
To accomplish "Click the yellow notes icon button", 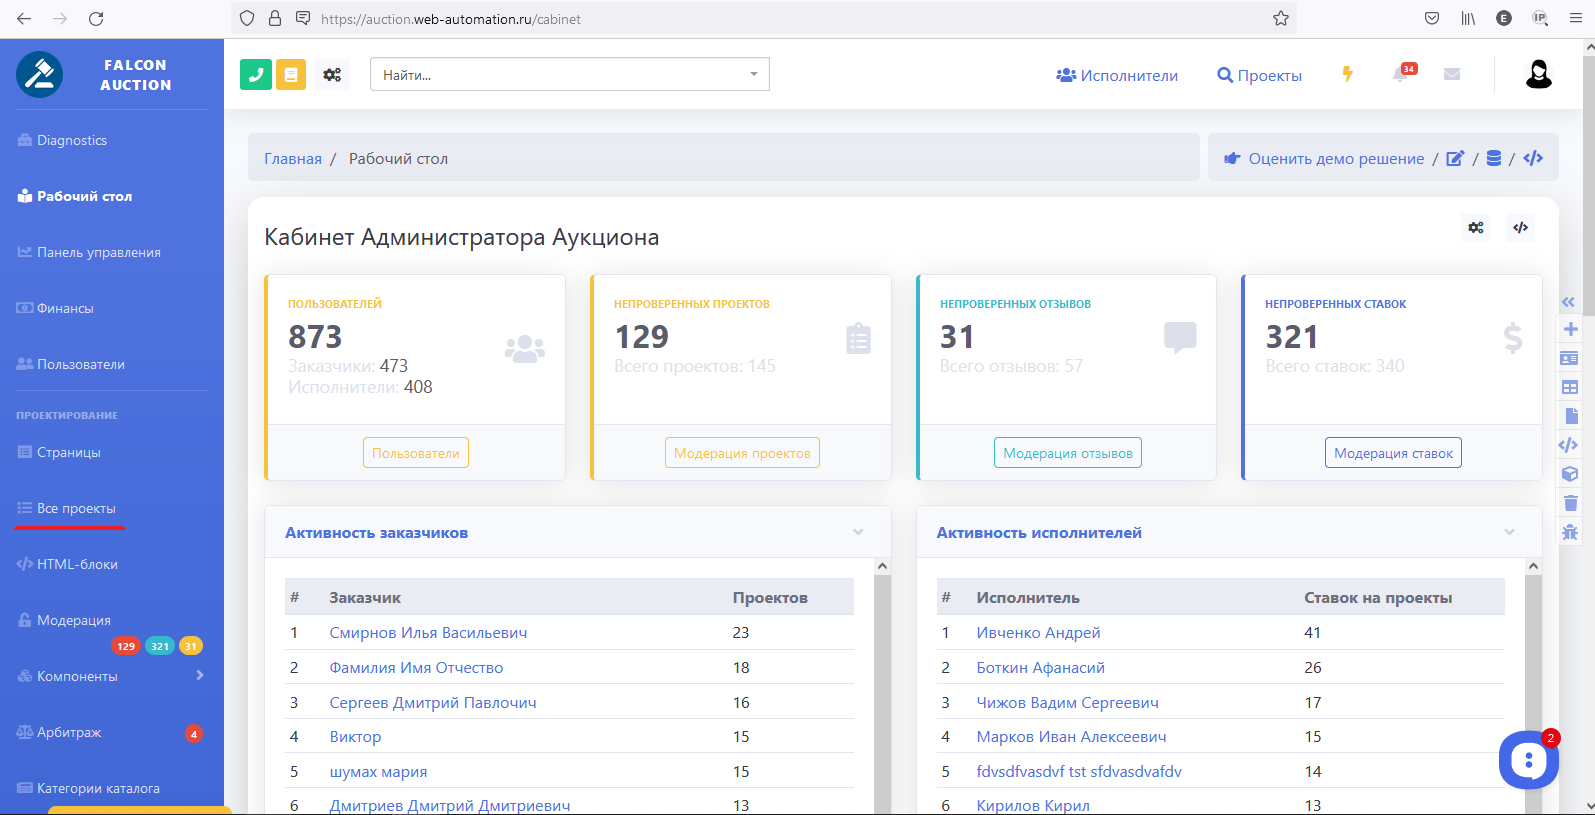I will pyautogui.click(x=291, y=75).
